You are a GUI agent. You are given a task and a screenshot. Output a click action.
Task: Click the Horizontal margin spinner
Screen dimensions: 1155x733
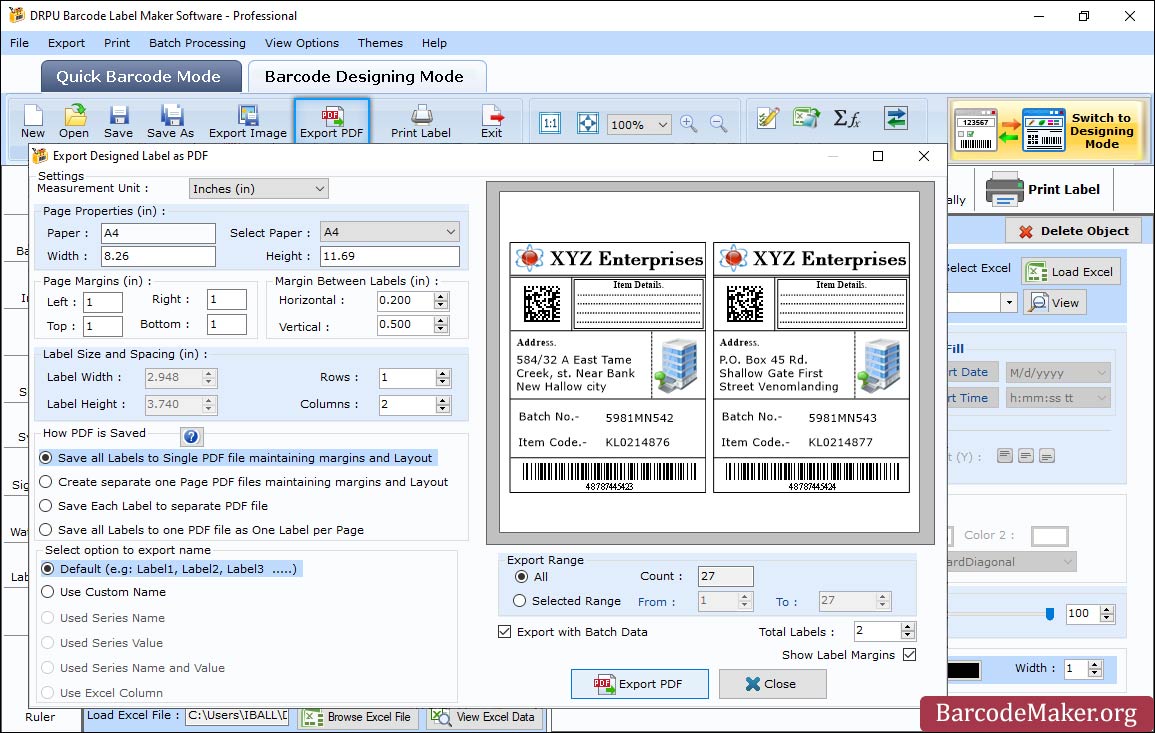[440, 301]
